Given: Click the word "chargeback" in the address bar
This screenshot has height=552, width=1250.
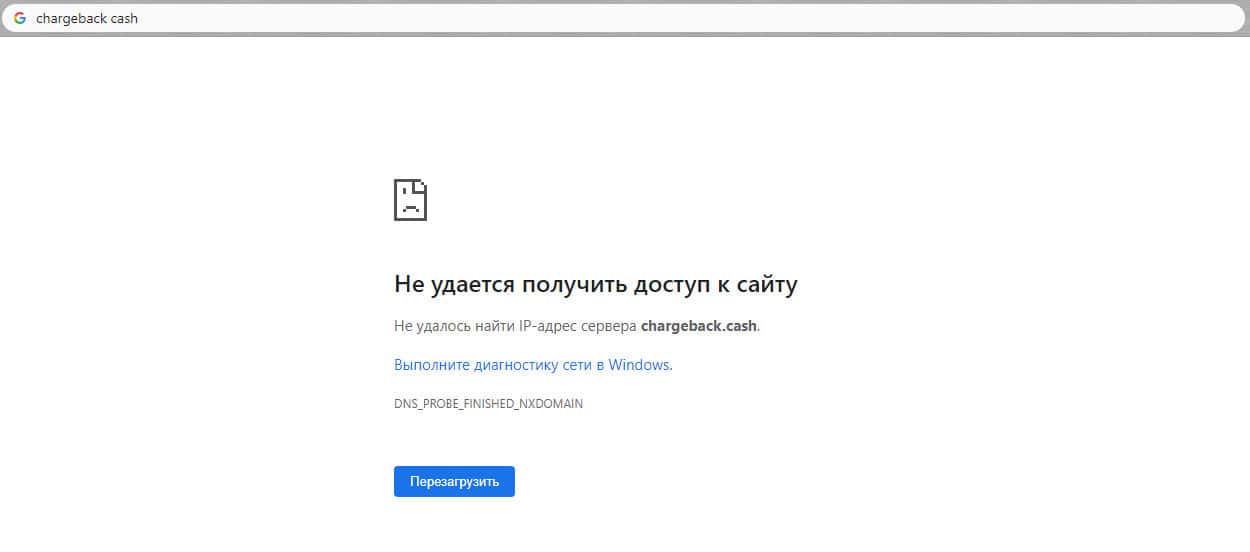Looking at the screenshot, I should 71,18.
